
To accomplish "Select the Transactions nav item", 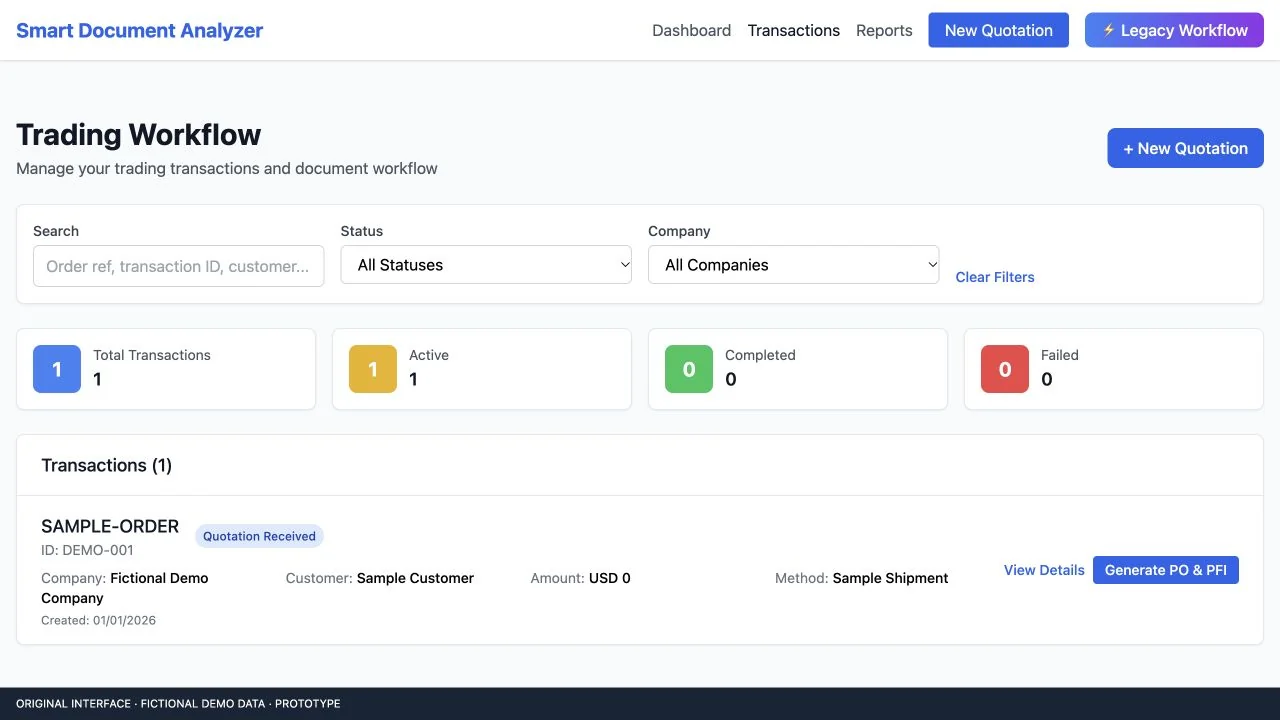I will pyautogui.click(x=794, y=30).
